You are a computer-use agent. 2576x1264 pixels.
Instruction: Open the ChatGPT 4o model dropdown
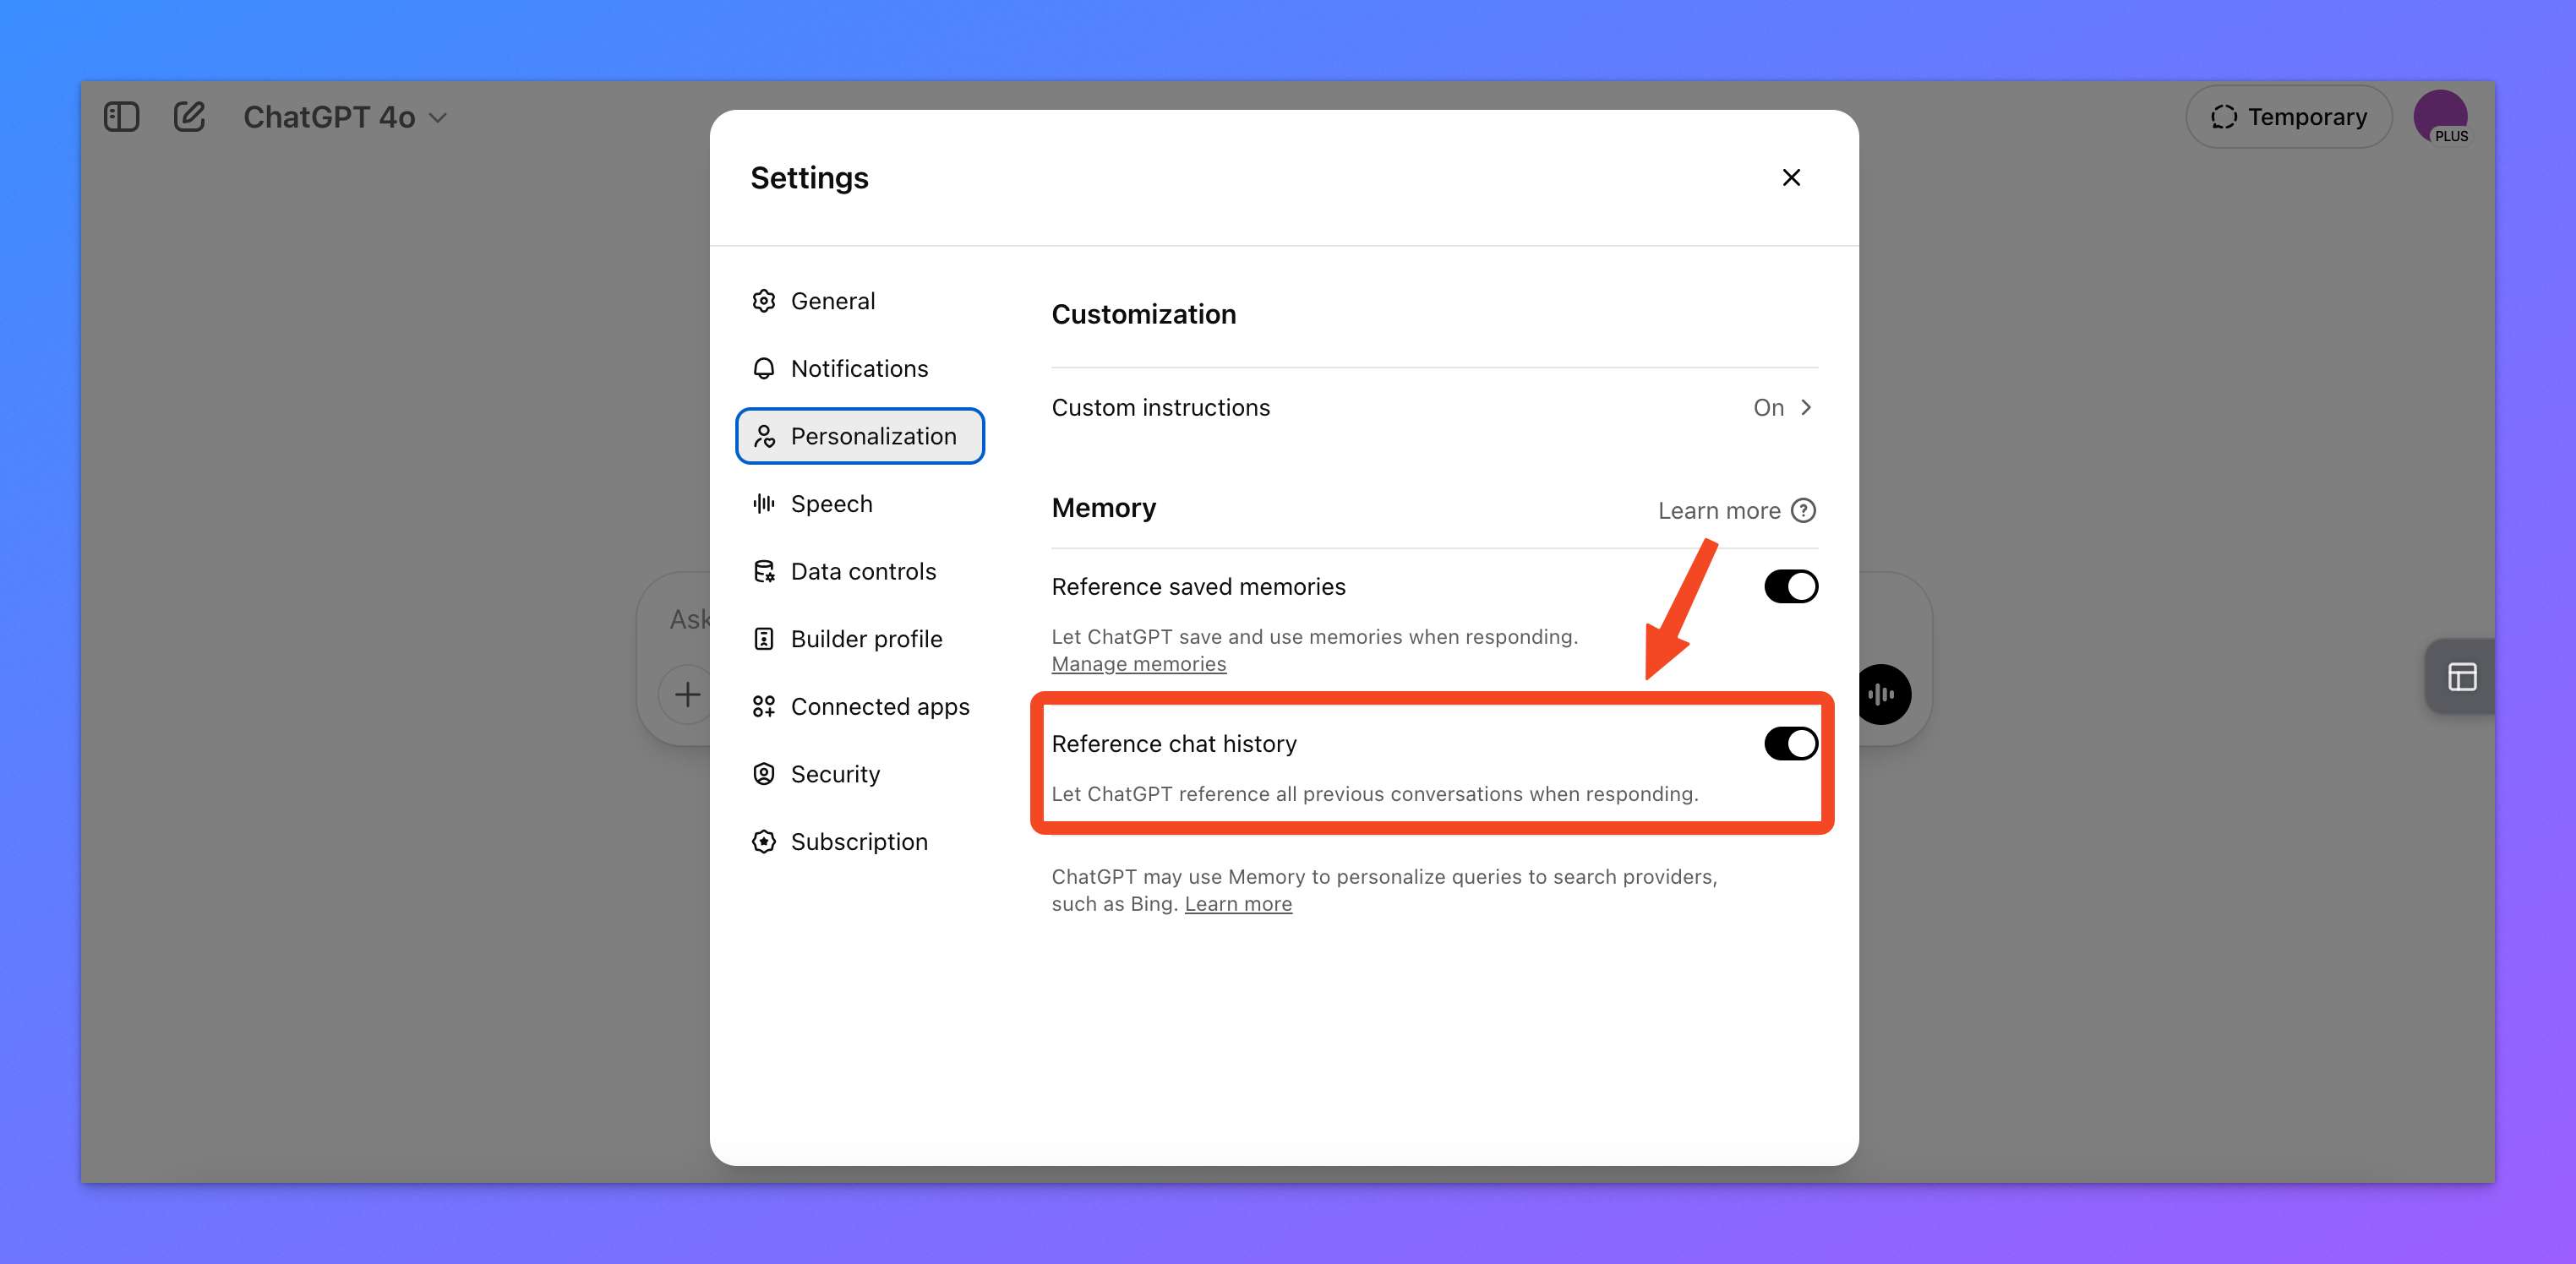344,117
